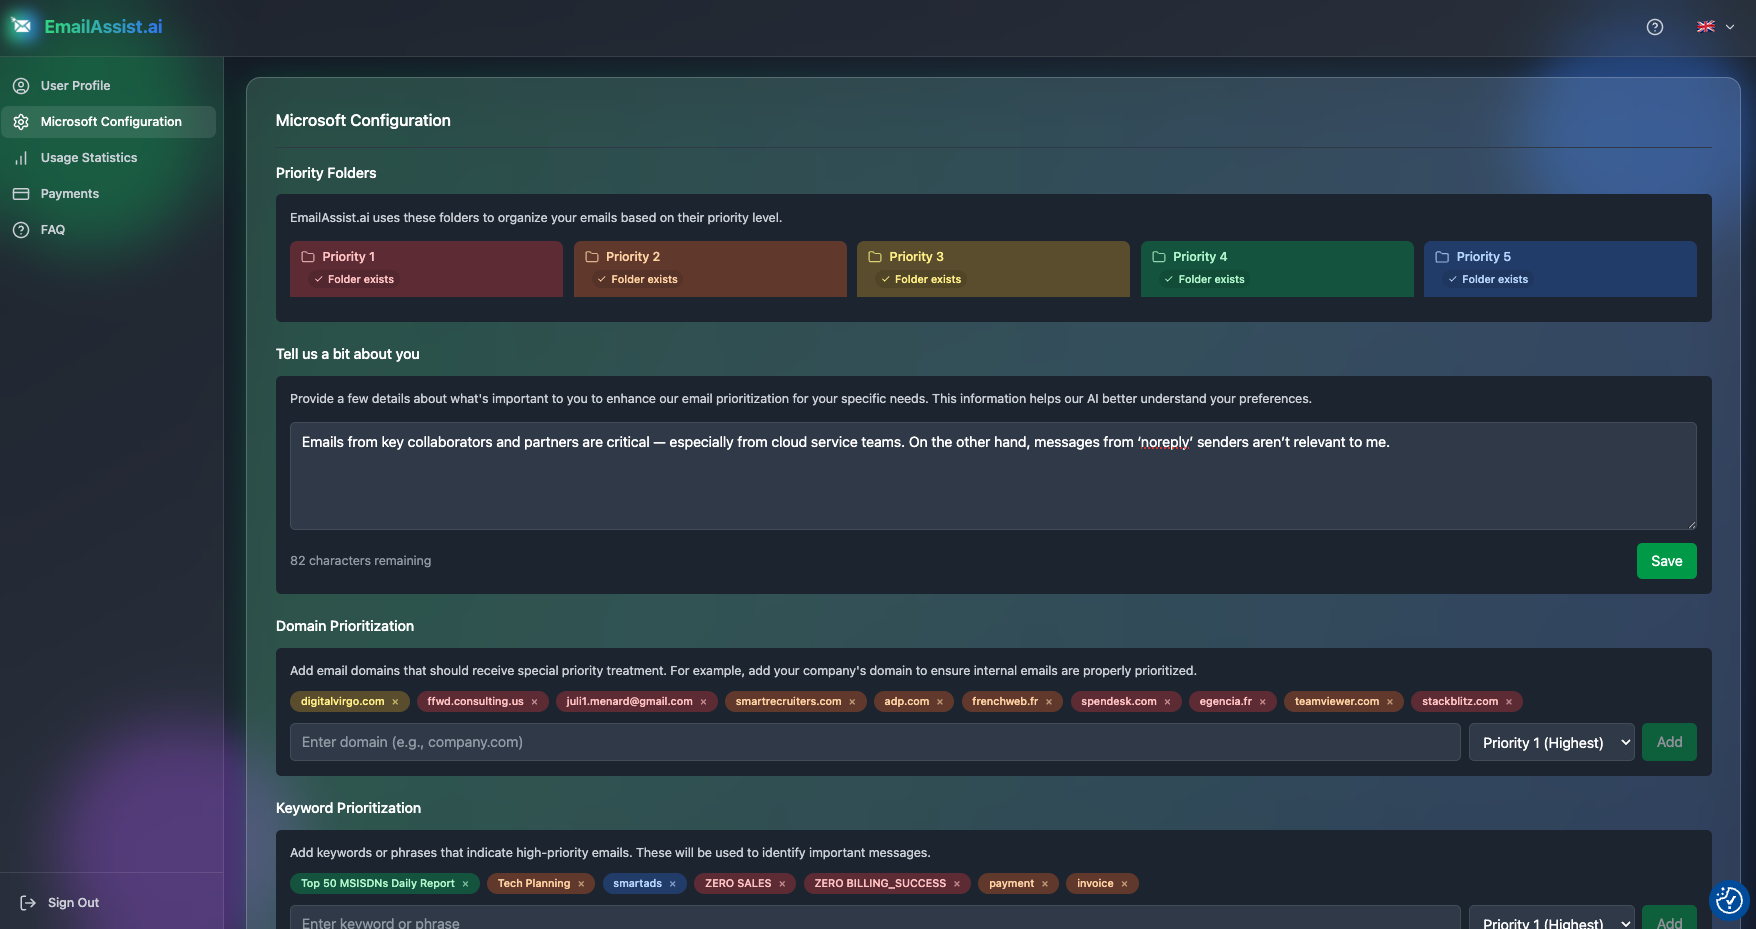Click Add button for domain

(x=1669, y=742)
